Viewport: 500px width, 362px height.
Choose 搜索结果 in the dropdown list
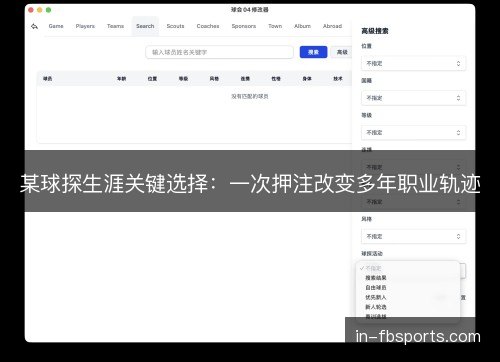click(408, 278)
